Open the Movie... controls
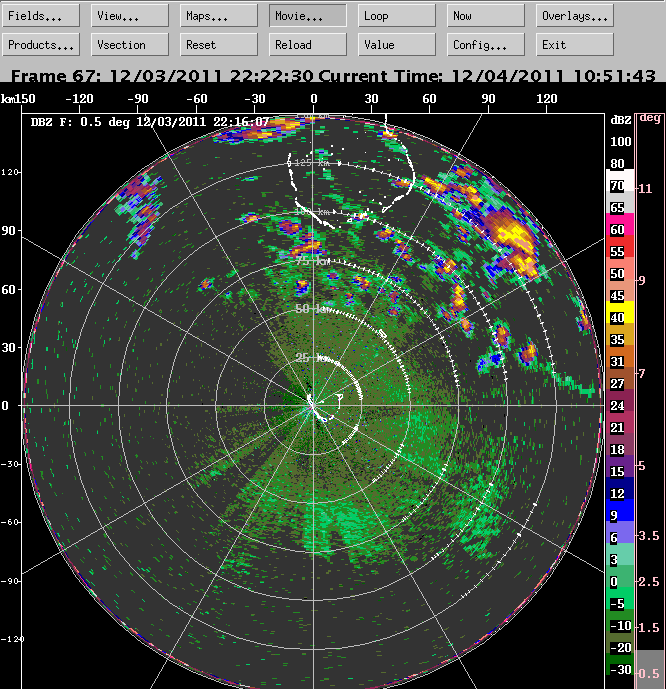 pos(308,16)
